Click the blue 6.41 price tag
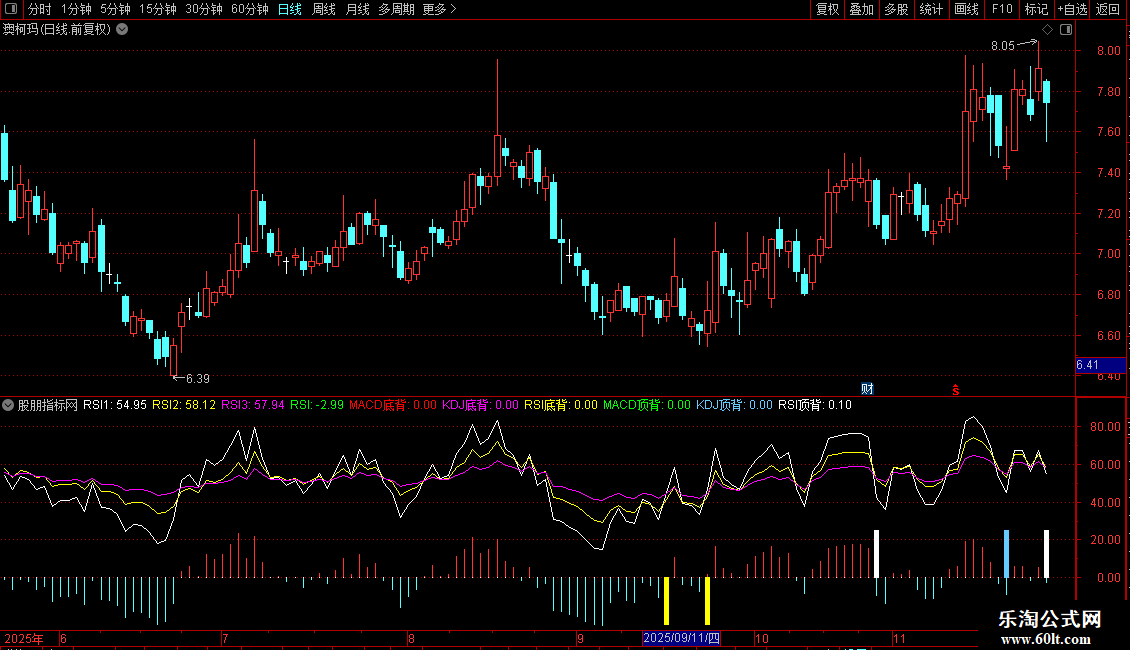Image resolution: width=1130 pixels, height=650 pixels. pos(1100,365)
